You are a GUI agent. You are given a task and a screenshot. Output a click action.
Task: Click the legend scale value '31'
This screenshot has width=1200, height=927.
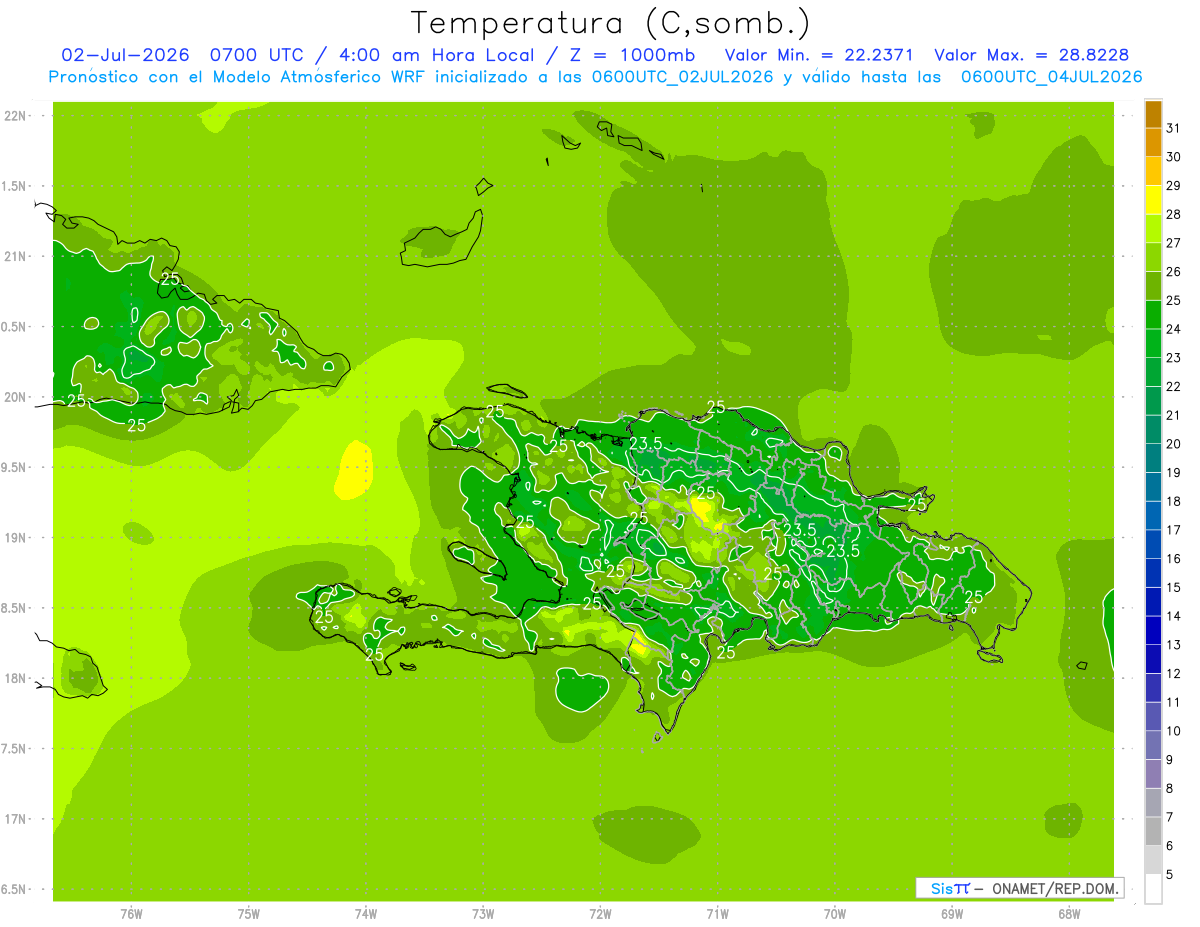point(1174,128)
